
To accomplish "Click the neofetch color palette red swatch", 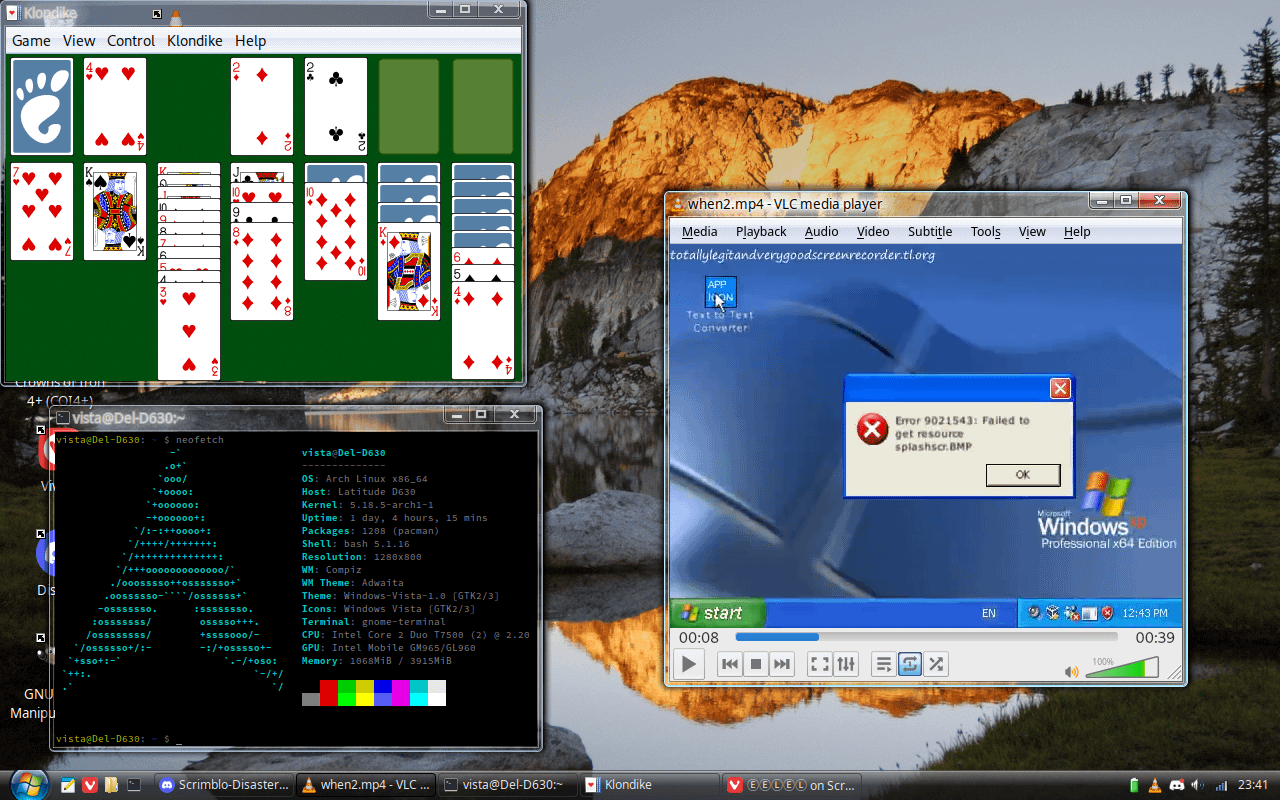I will click(x=329, y=693).
